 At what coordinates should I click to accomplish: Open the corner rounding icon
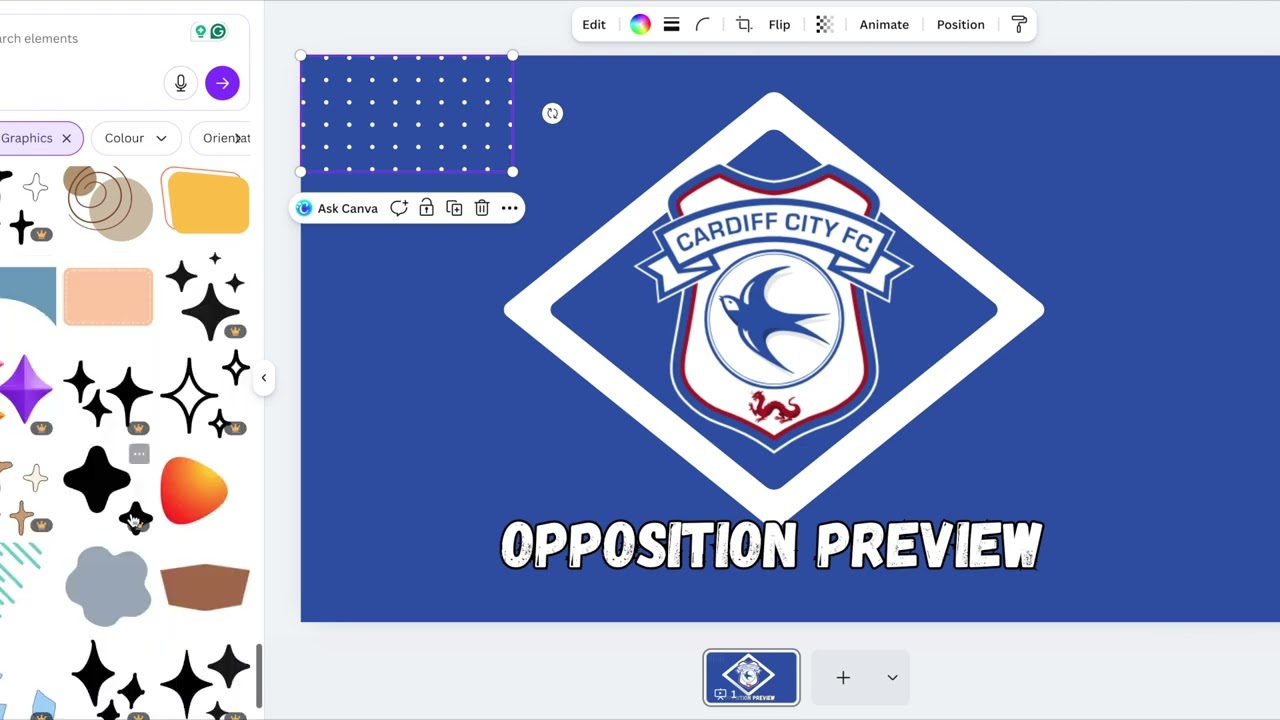point(703,25)
